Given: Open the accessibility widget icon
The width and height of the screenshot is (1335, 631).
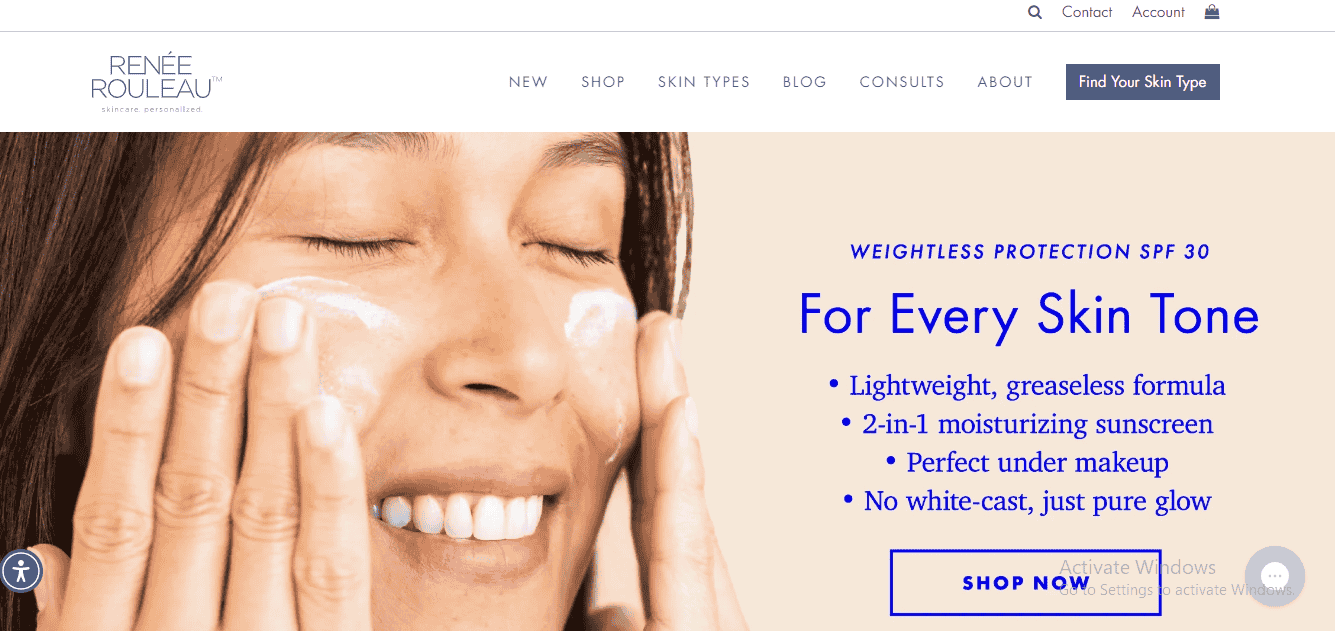Looking at the screenshot, I should tap(21, 572).
